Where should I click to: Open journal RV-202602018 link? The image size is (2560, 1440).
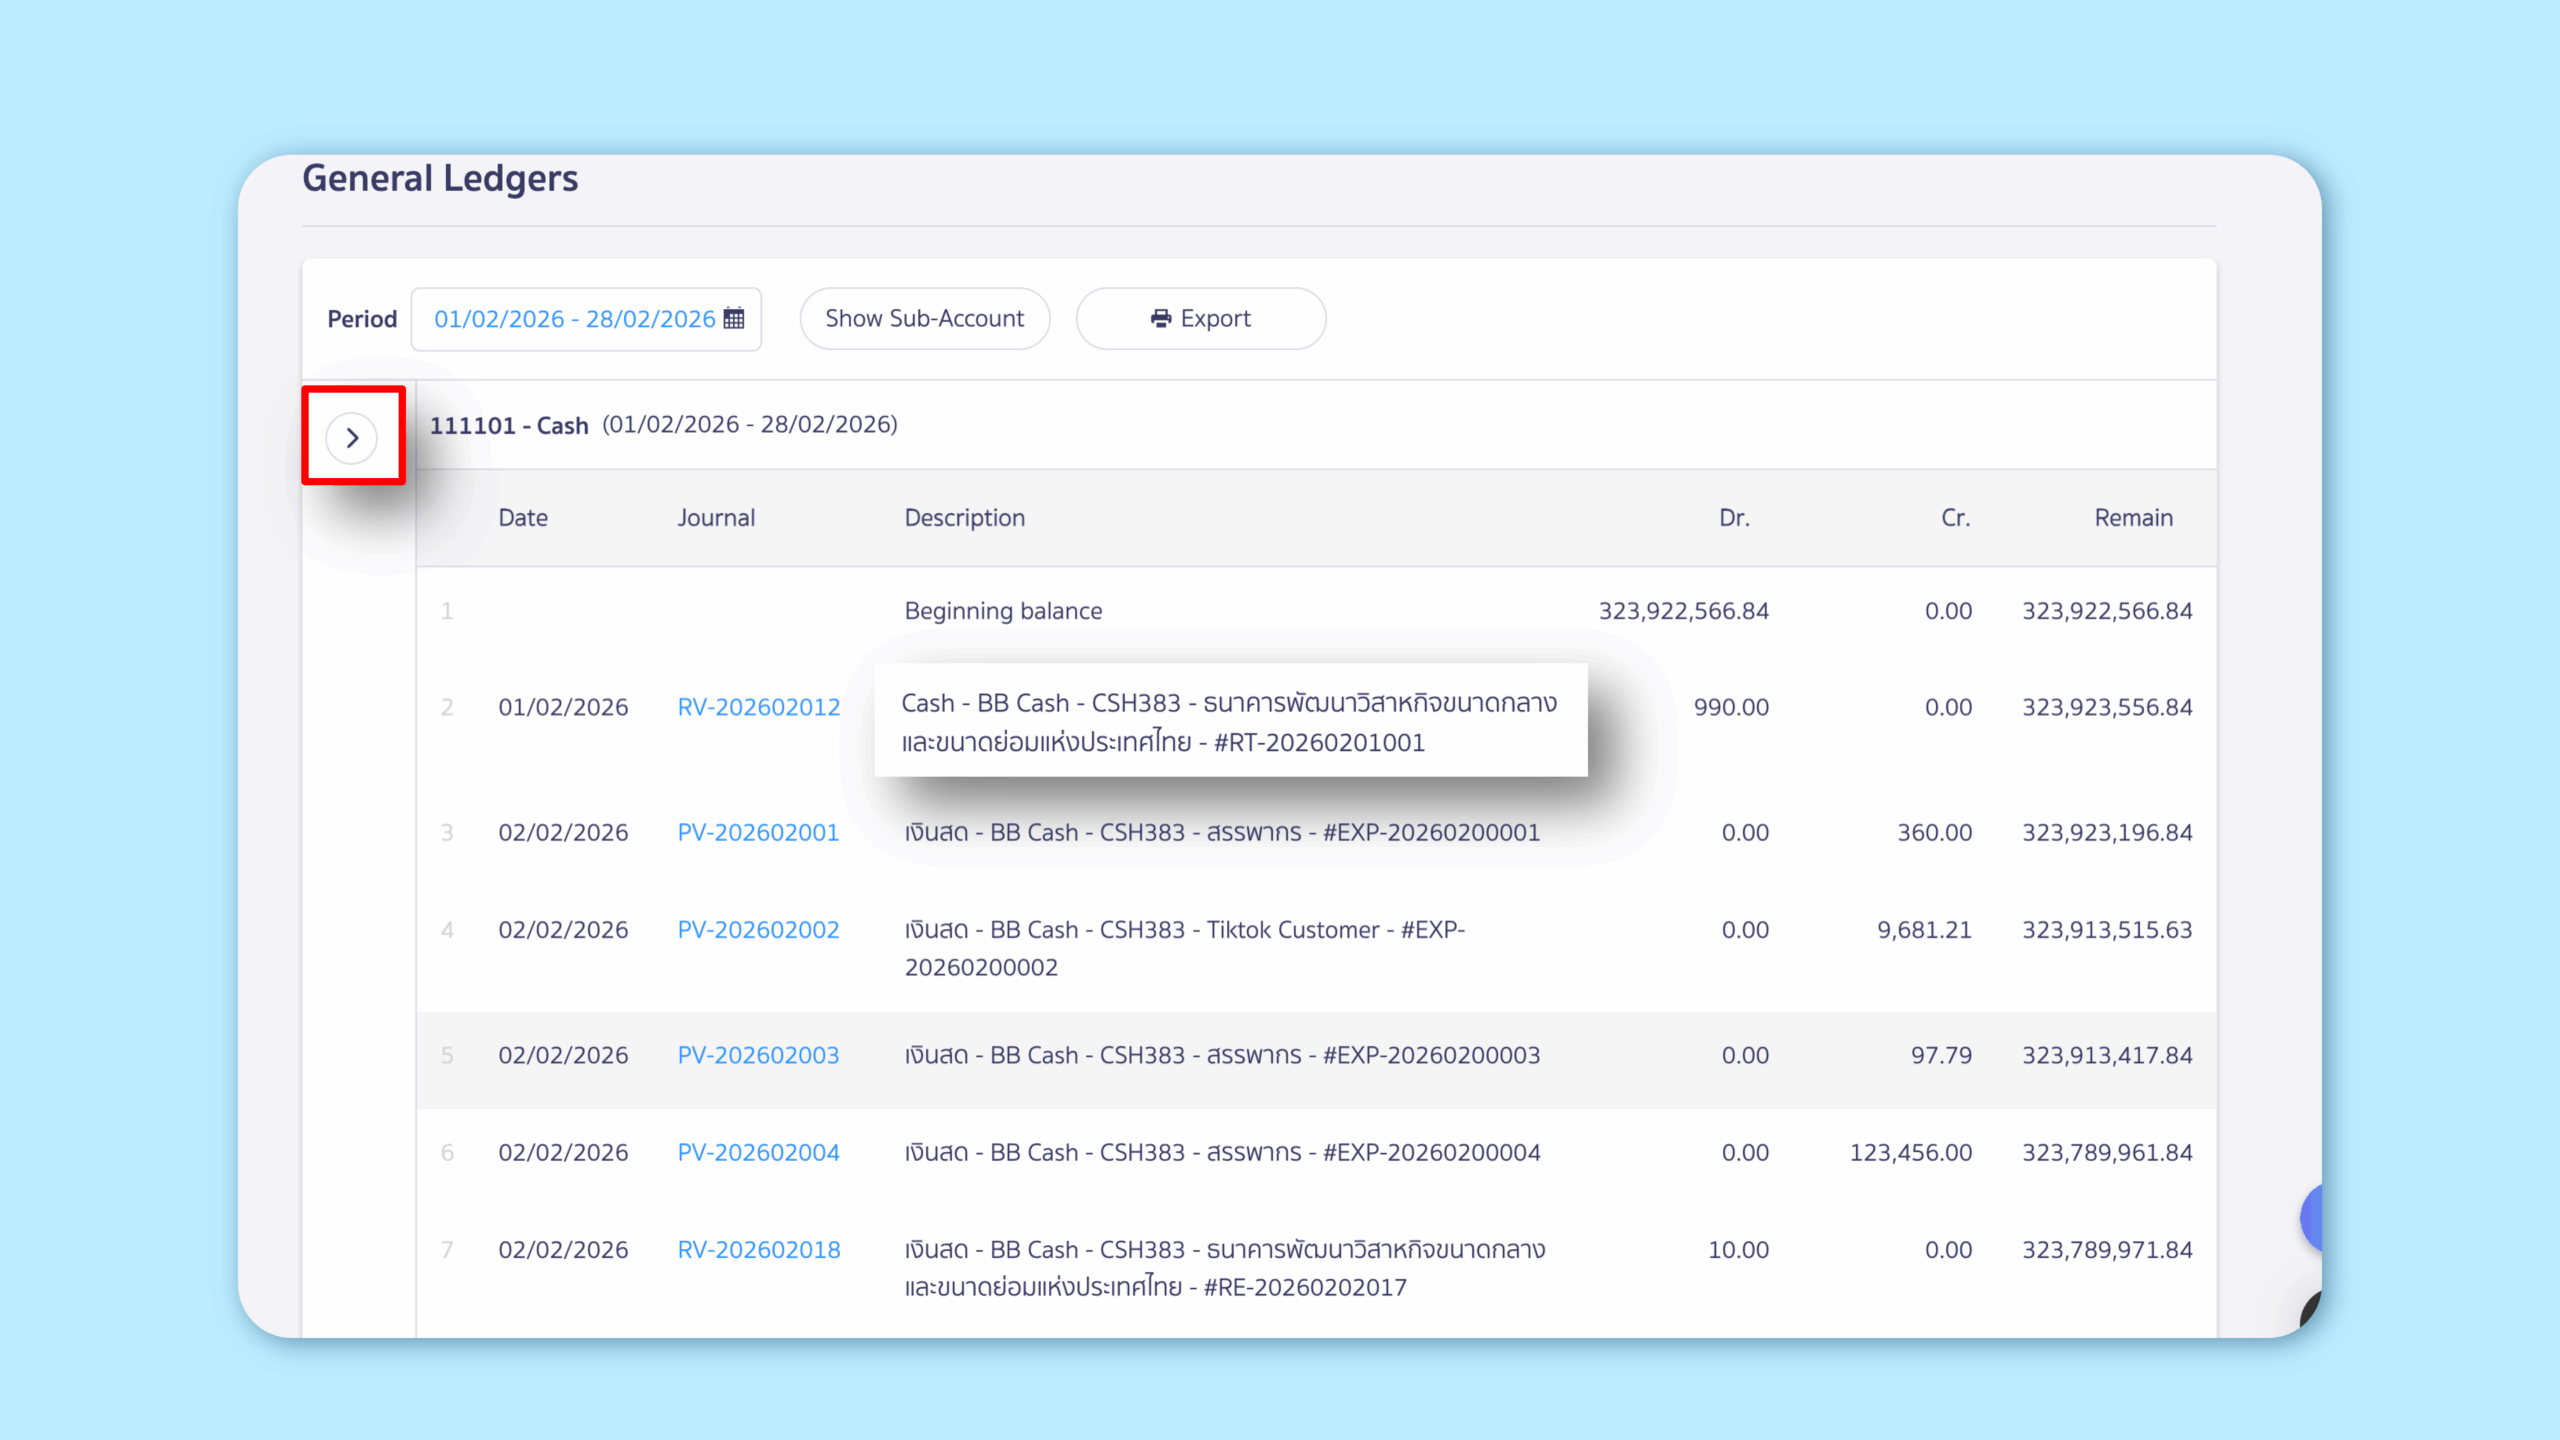click(x=758, y=1249)
